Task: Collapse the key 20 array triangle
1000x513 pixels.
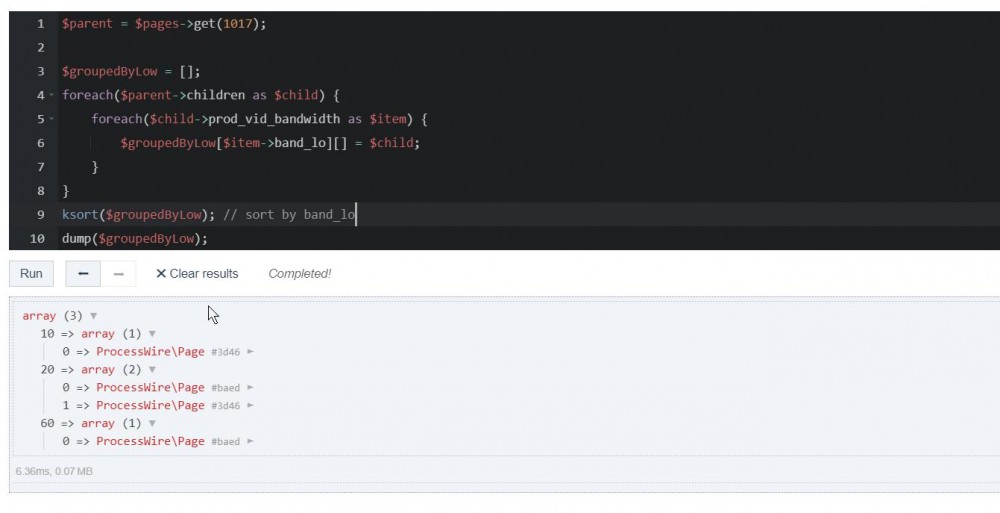Action: click(152, 370)
